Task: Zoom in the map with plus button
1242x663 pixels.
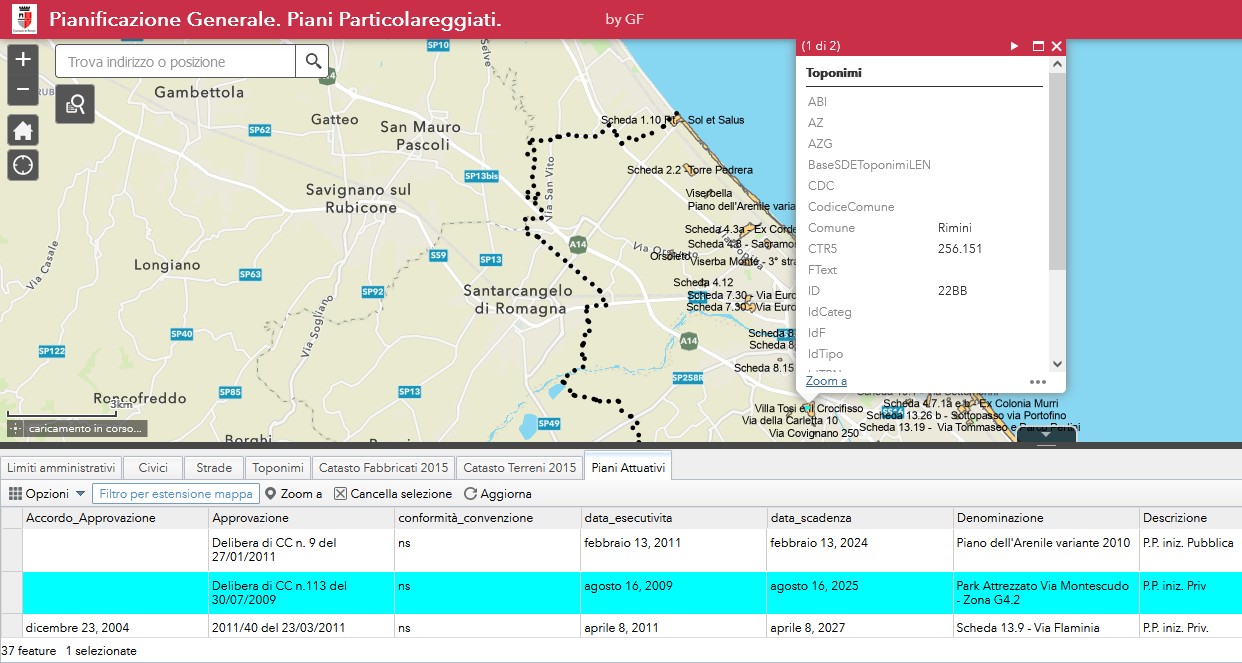Action: coord(23,60)
